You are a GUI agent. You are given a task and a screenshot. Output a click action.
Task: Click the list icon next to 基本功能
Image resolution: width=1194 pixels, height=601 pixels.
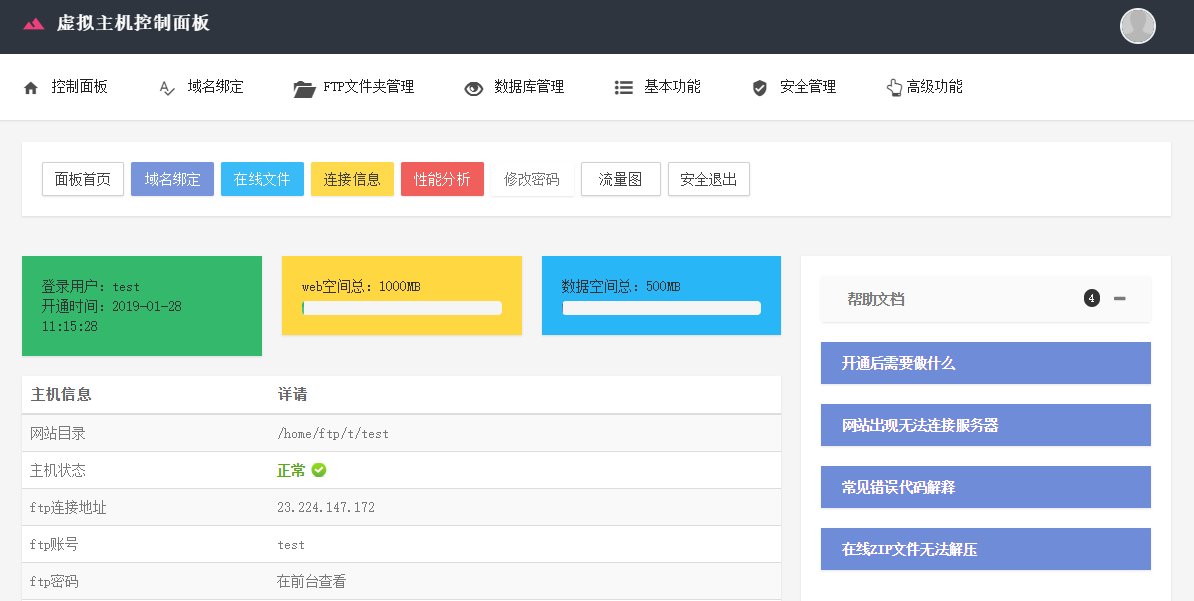point(623,87)
